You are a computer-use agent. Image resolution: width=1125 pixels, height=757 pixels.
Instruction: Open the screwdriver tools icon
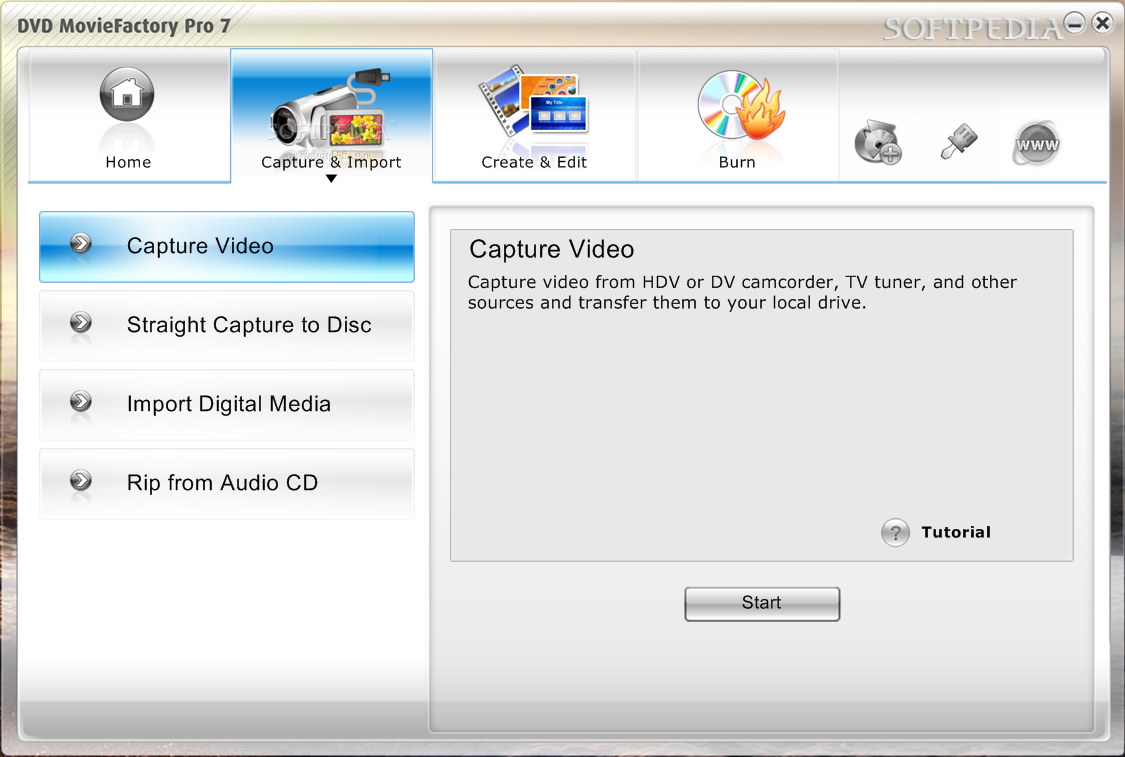tap(959, 142)
